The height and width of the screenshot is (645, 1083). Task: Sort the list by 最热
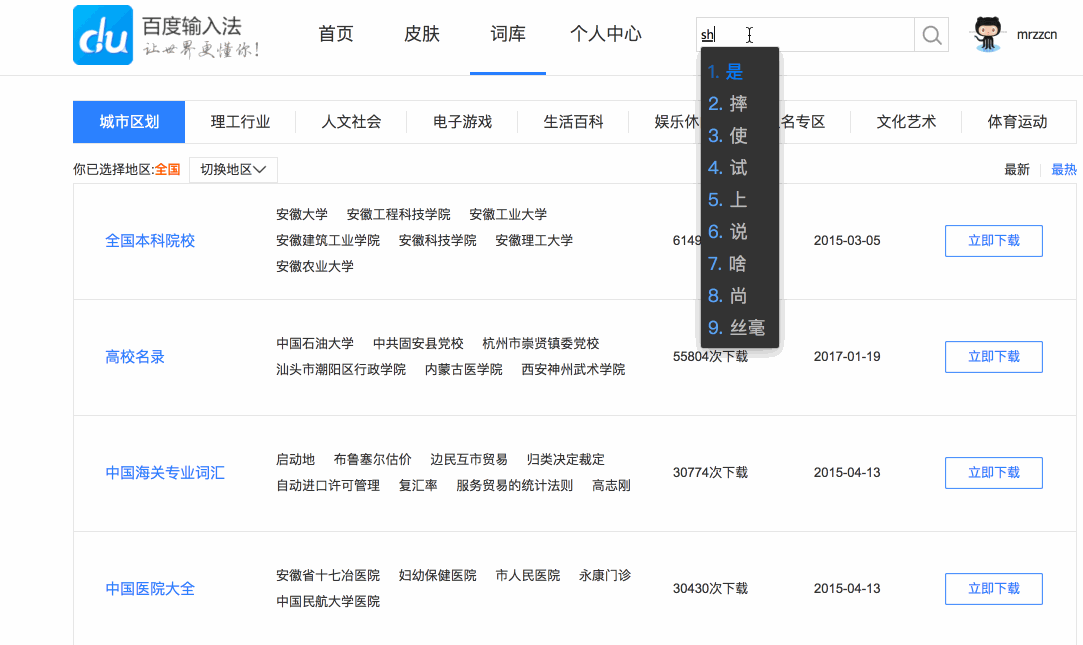coord(1064,170)
